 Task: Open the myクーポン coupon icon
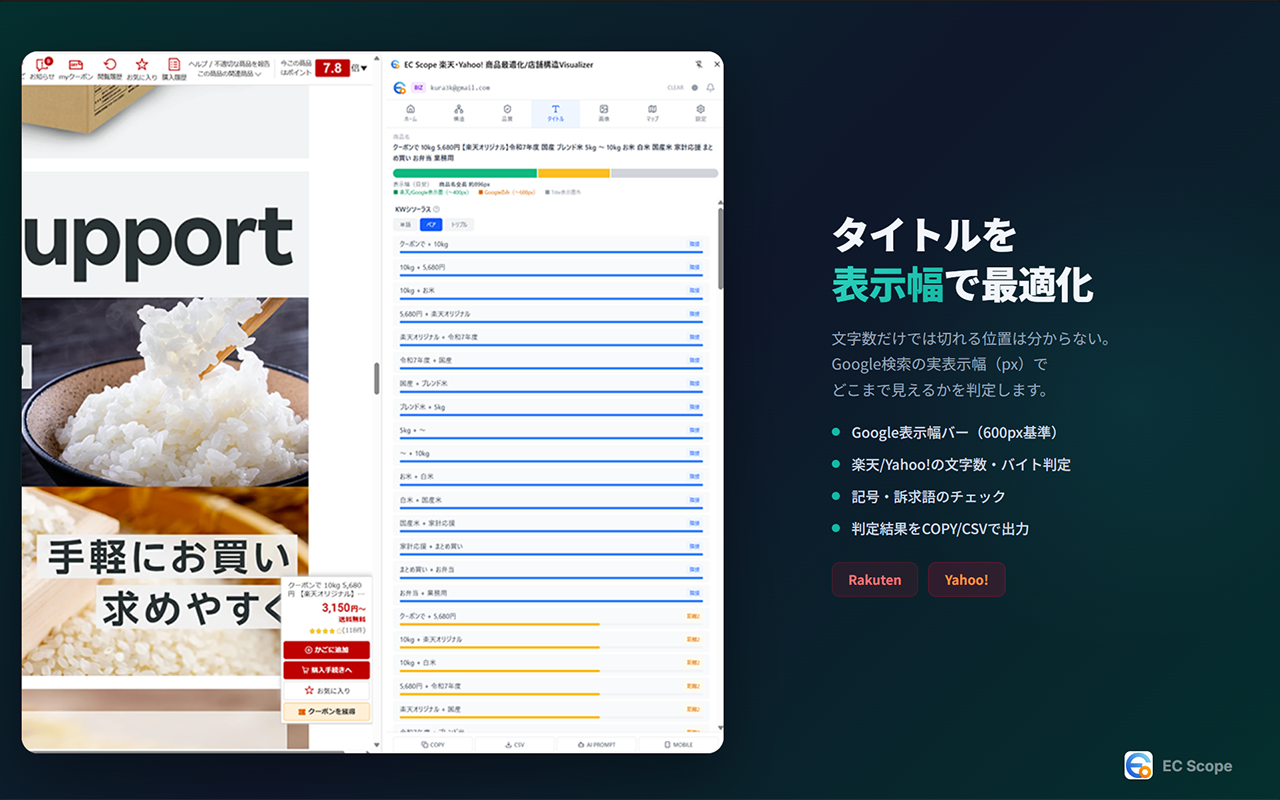75,68
